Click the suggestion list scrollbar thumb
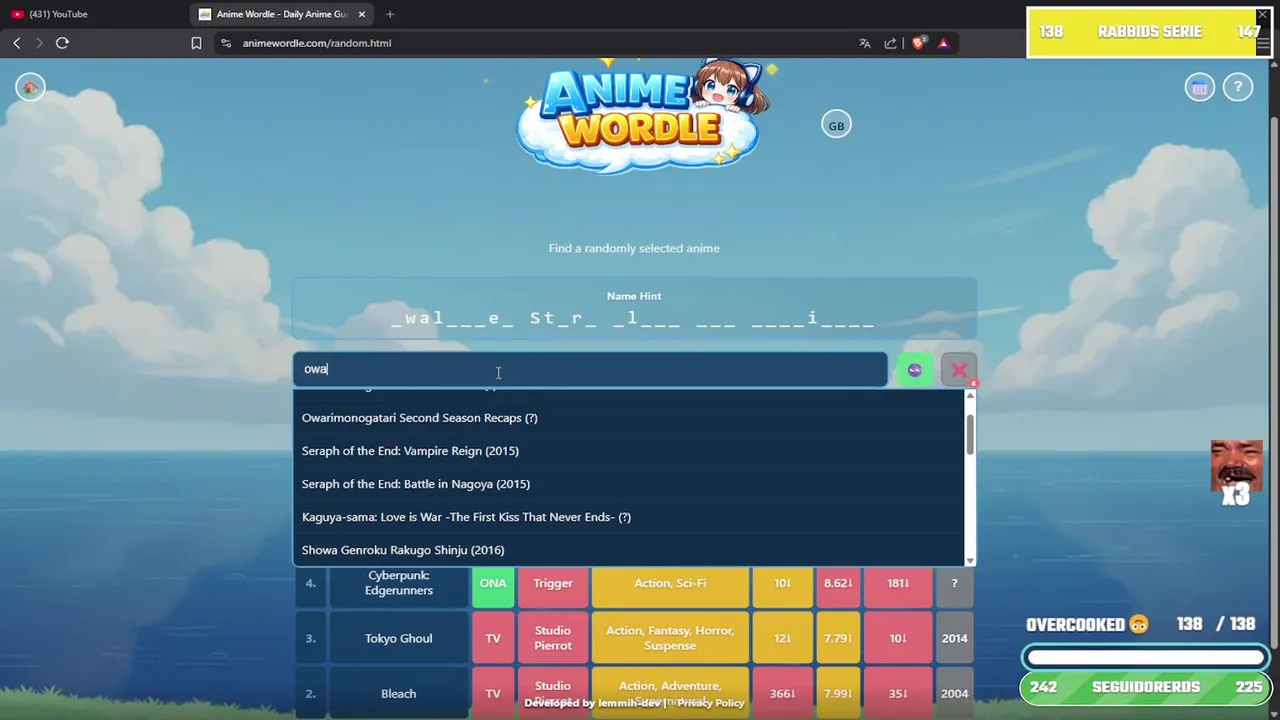 (969, 433)
